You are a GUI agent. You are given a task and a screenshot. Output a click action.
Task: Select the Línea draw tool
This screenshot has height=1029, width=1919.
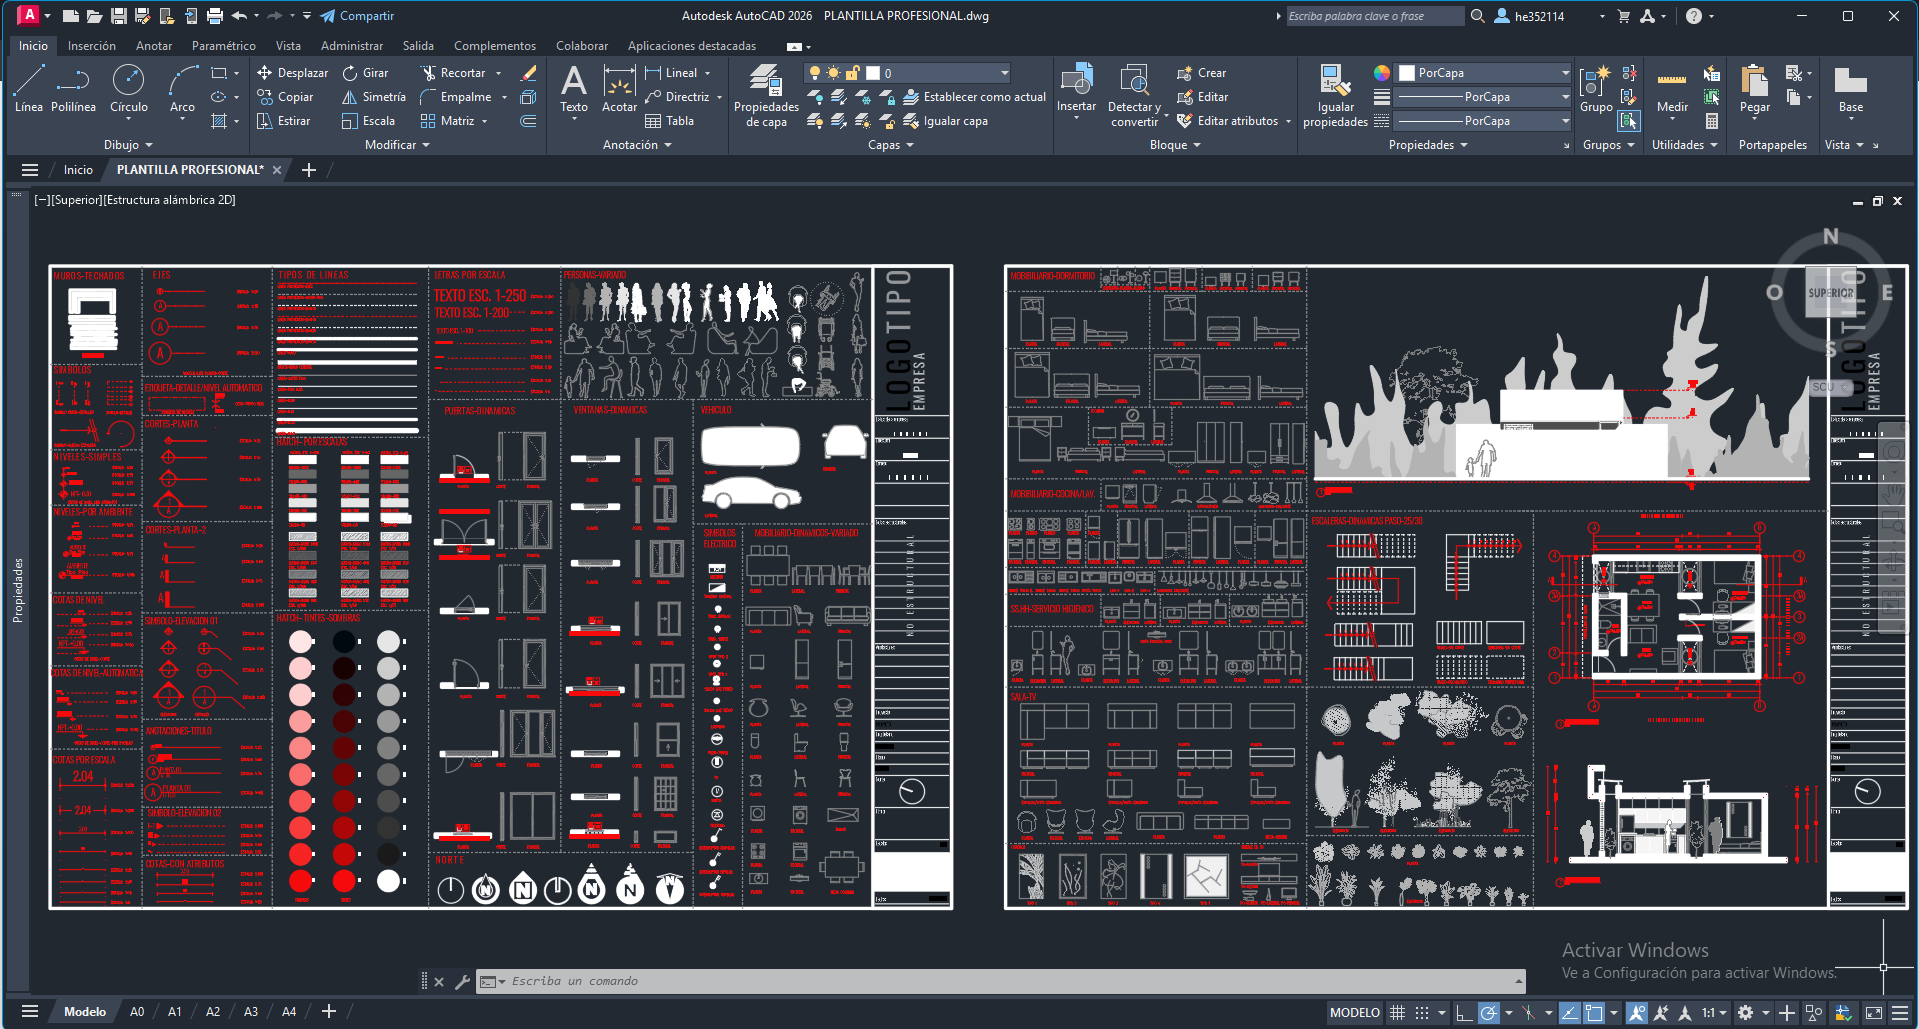28,88
